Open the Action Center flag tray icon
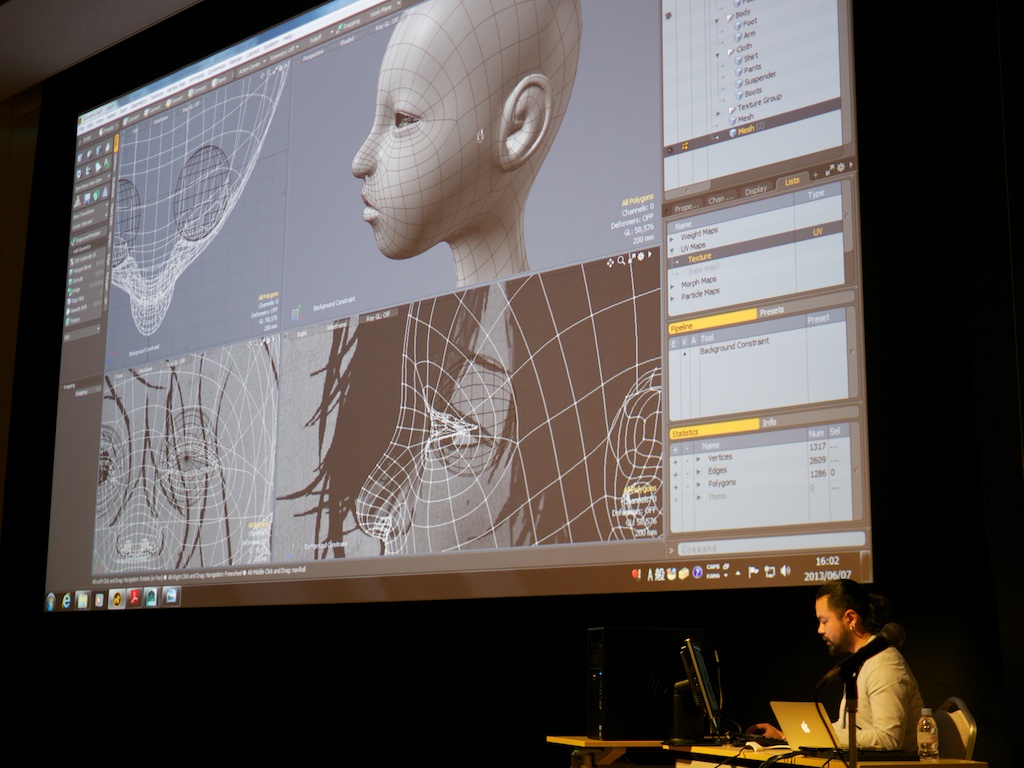Image resolution: width=1024 pixels, height=768 pixels. [753, 572]
